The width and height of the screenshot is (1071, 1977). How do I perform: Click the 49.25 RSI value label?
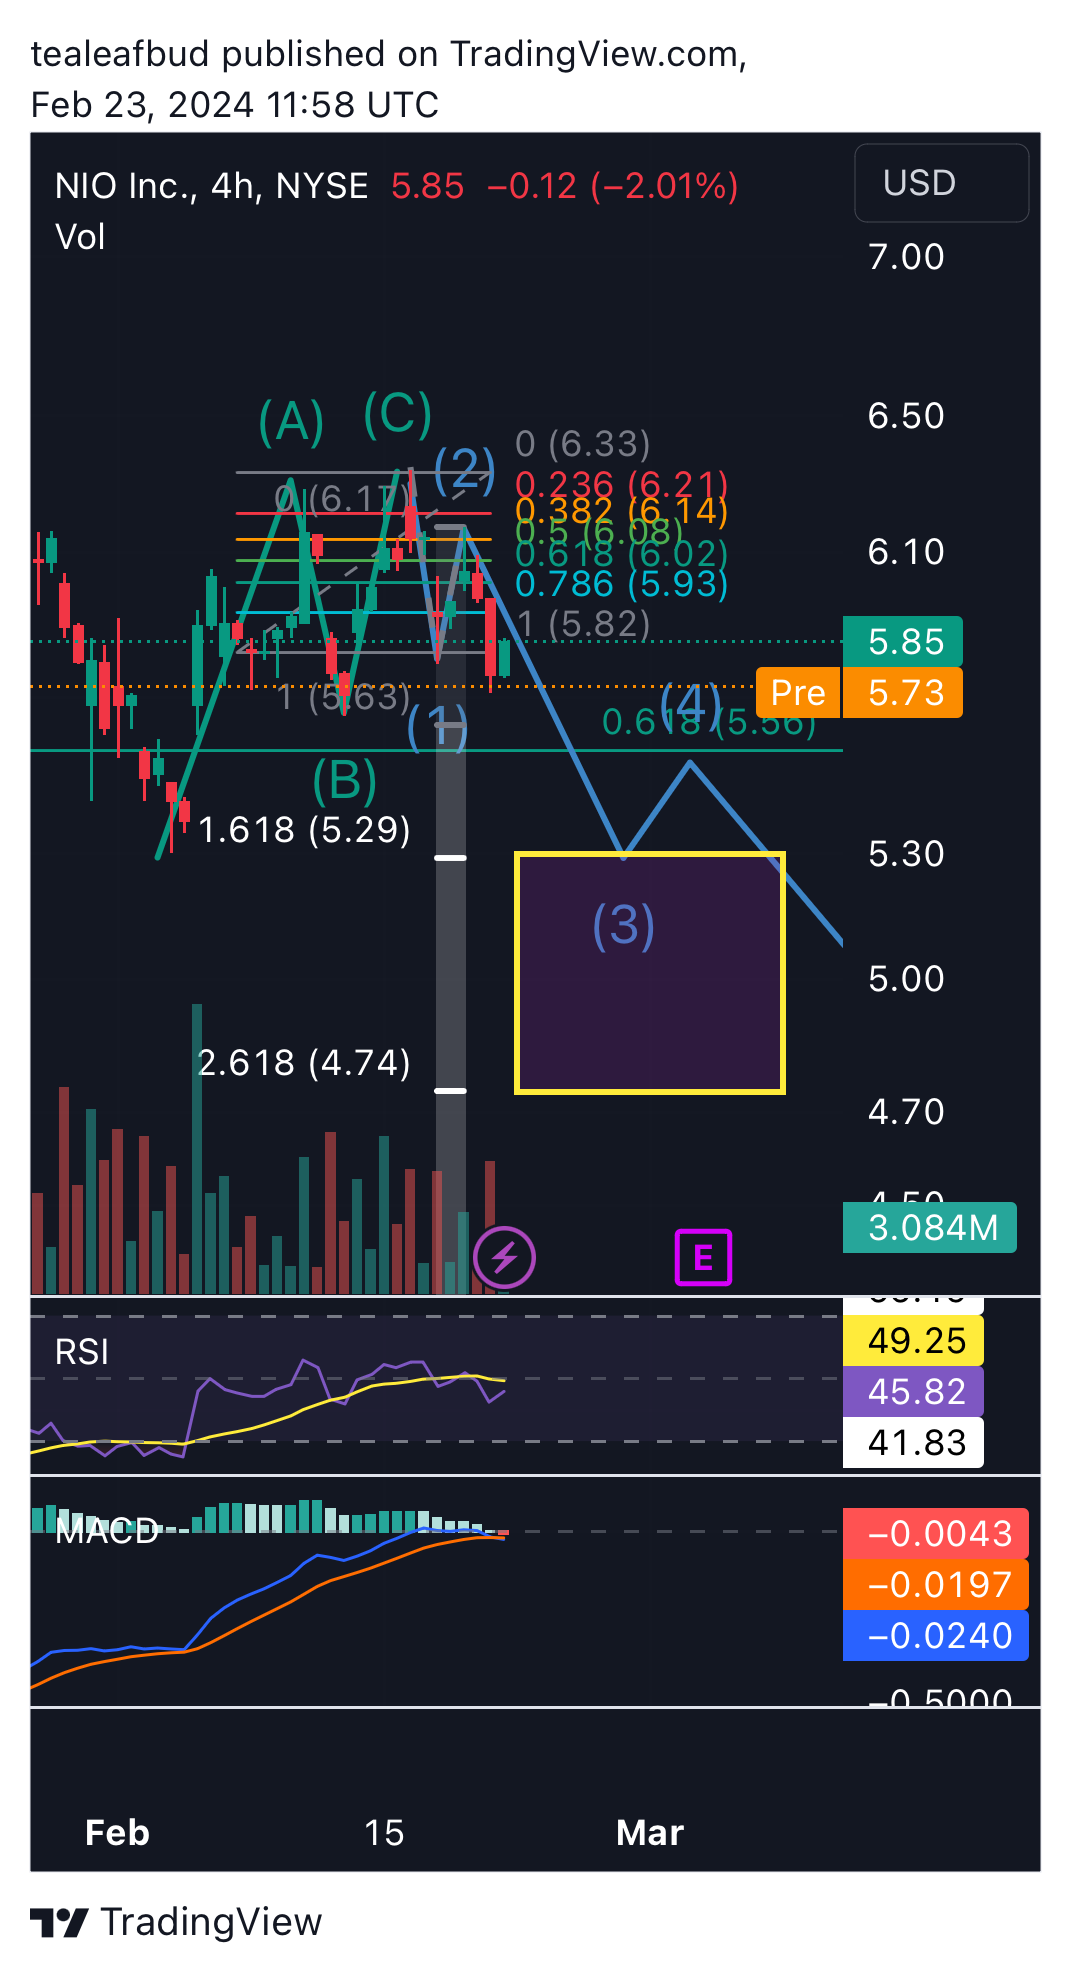(914, 1340)
